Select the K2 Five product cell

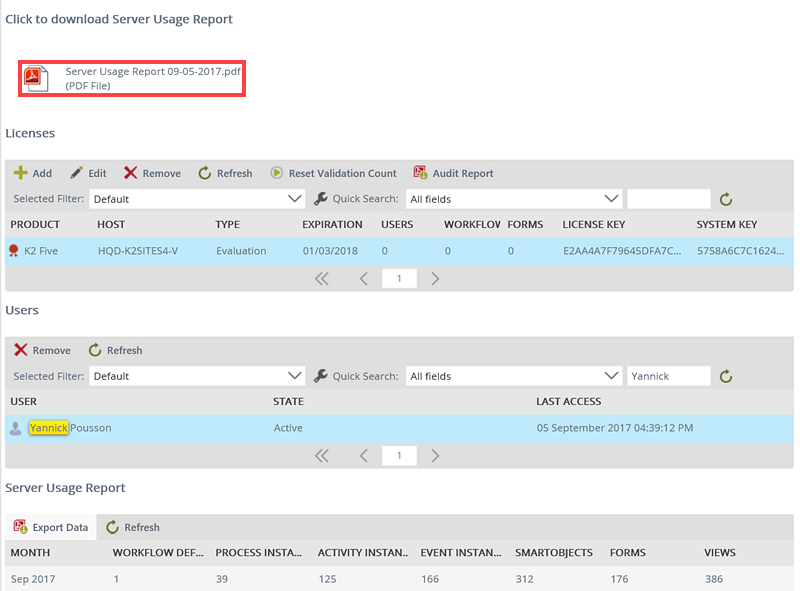(x=41, y=251)
